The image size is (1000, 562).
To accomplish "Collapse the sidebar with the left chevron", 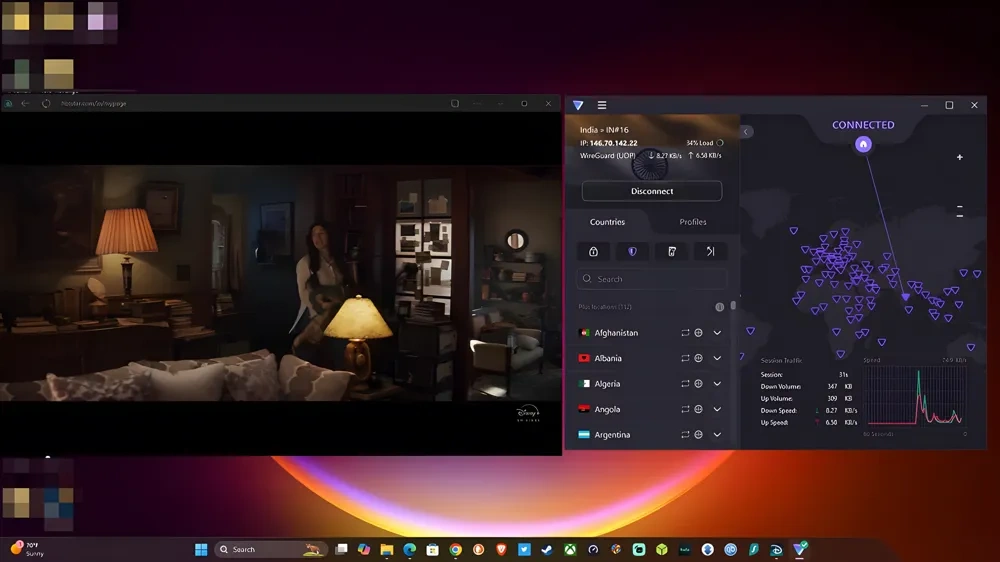I will pyautogui.click(x=746, y=131).
